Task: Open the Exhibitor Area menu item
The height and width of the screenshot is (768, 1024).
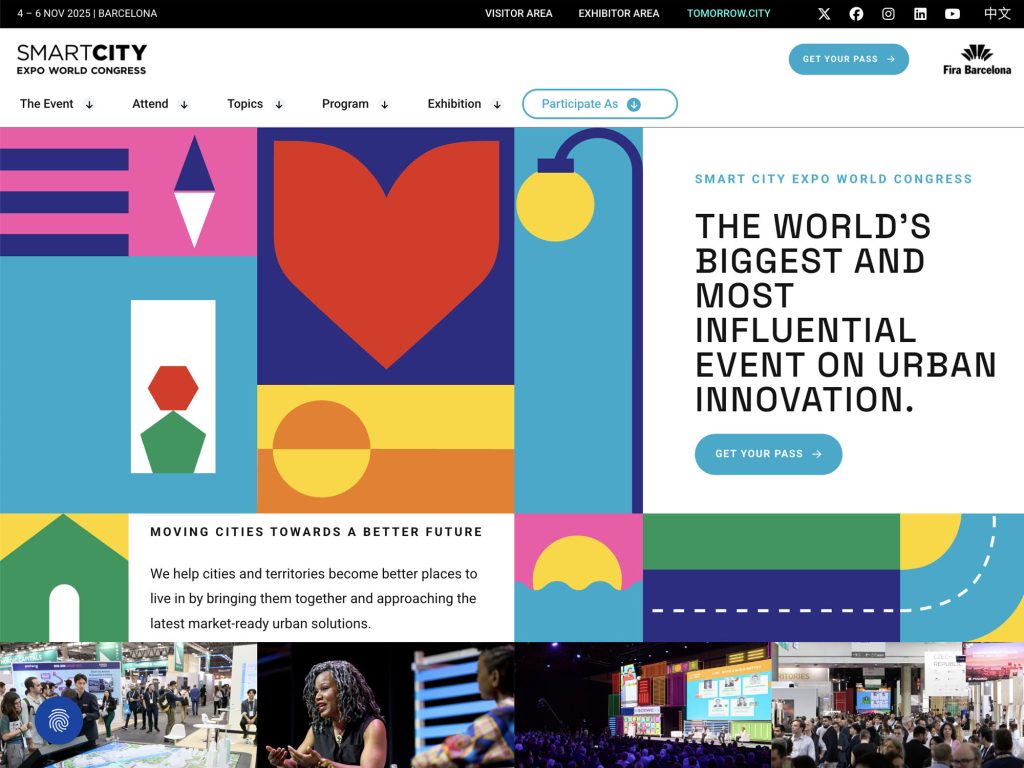Action: (x=617, y=13)
